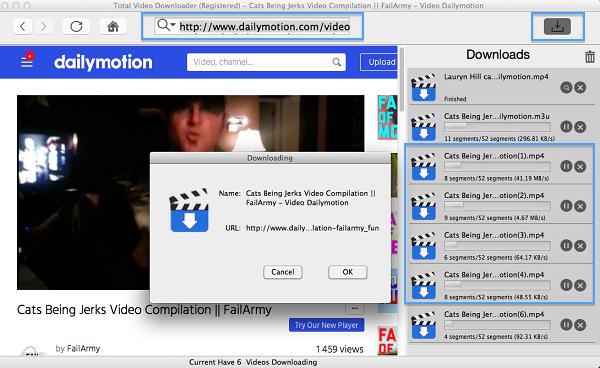The width and height of the screenshot is (600, 368).
Task: Open the home page icon
Action: (x=113, y=26)
